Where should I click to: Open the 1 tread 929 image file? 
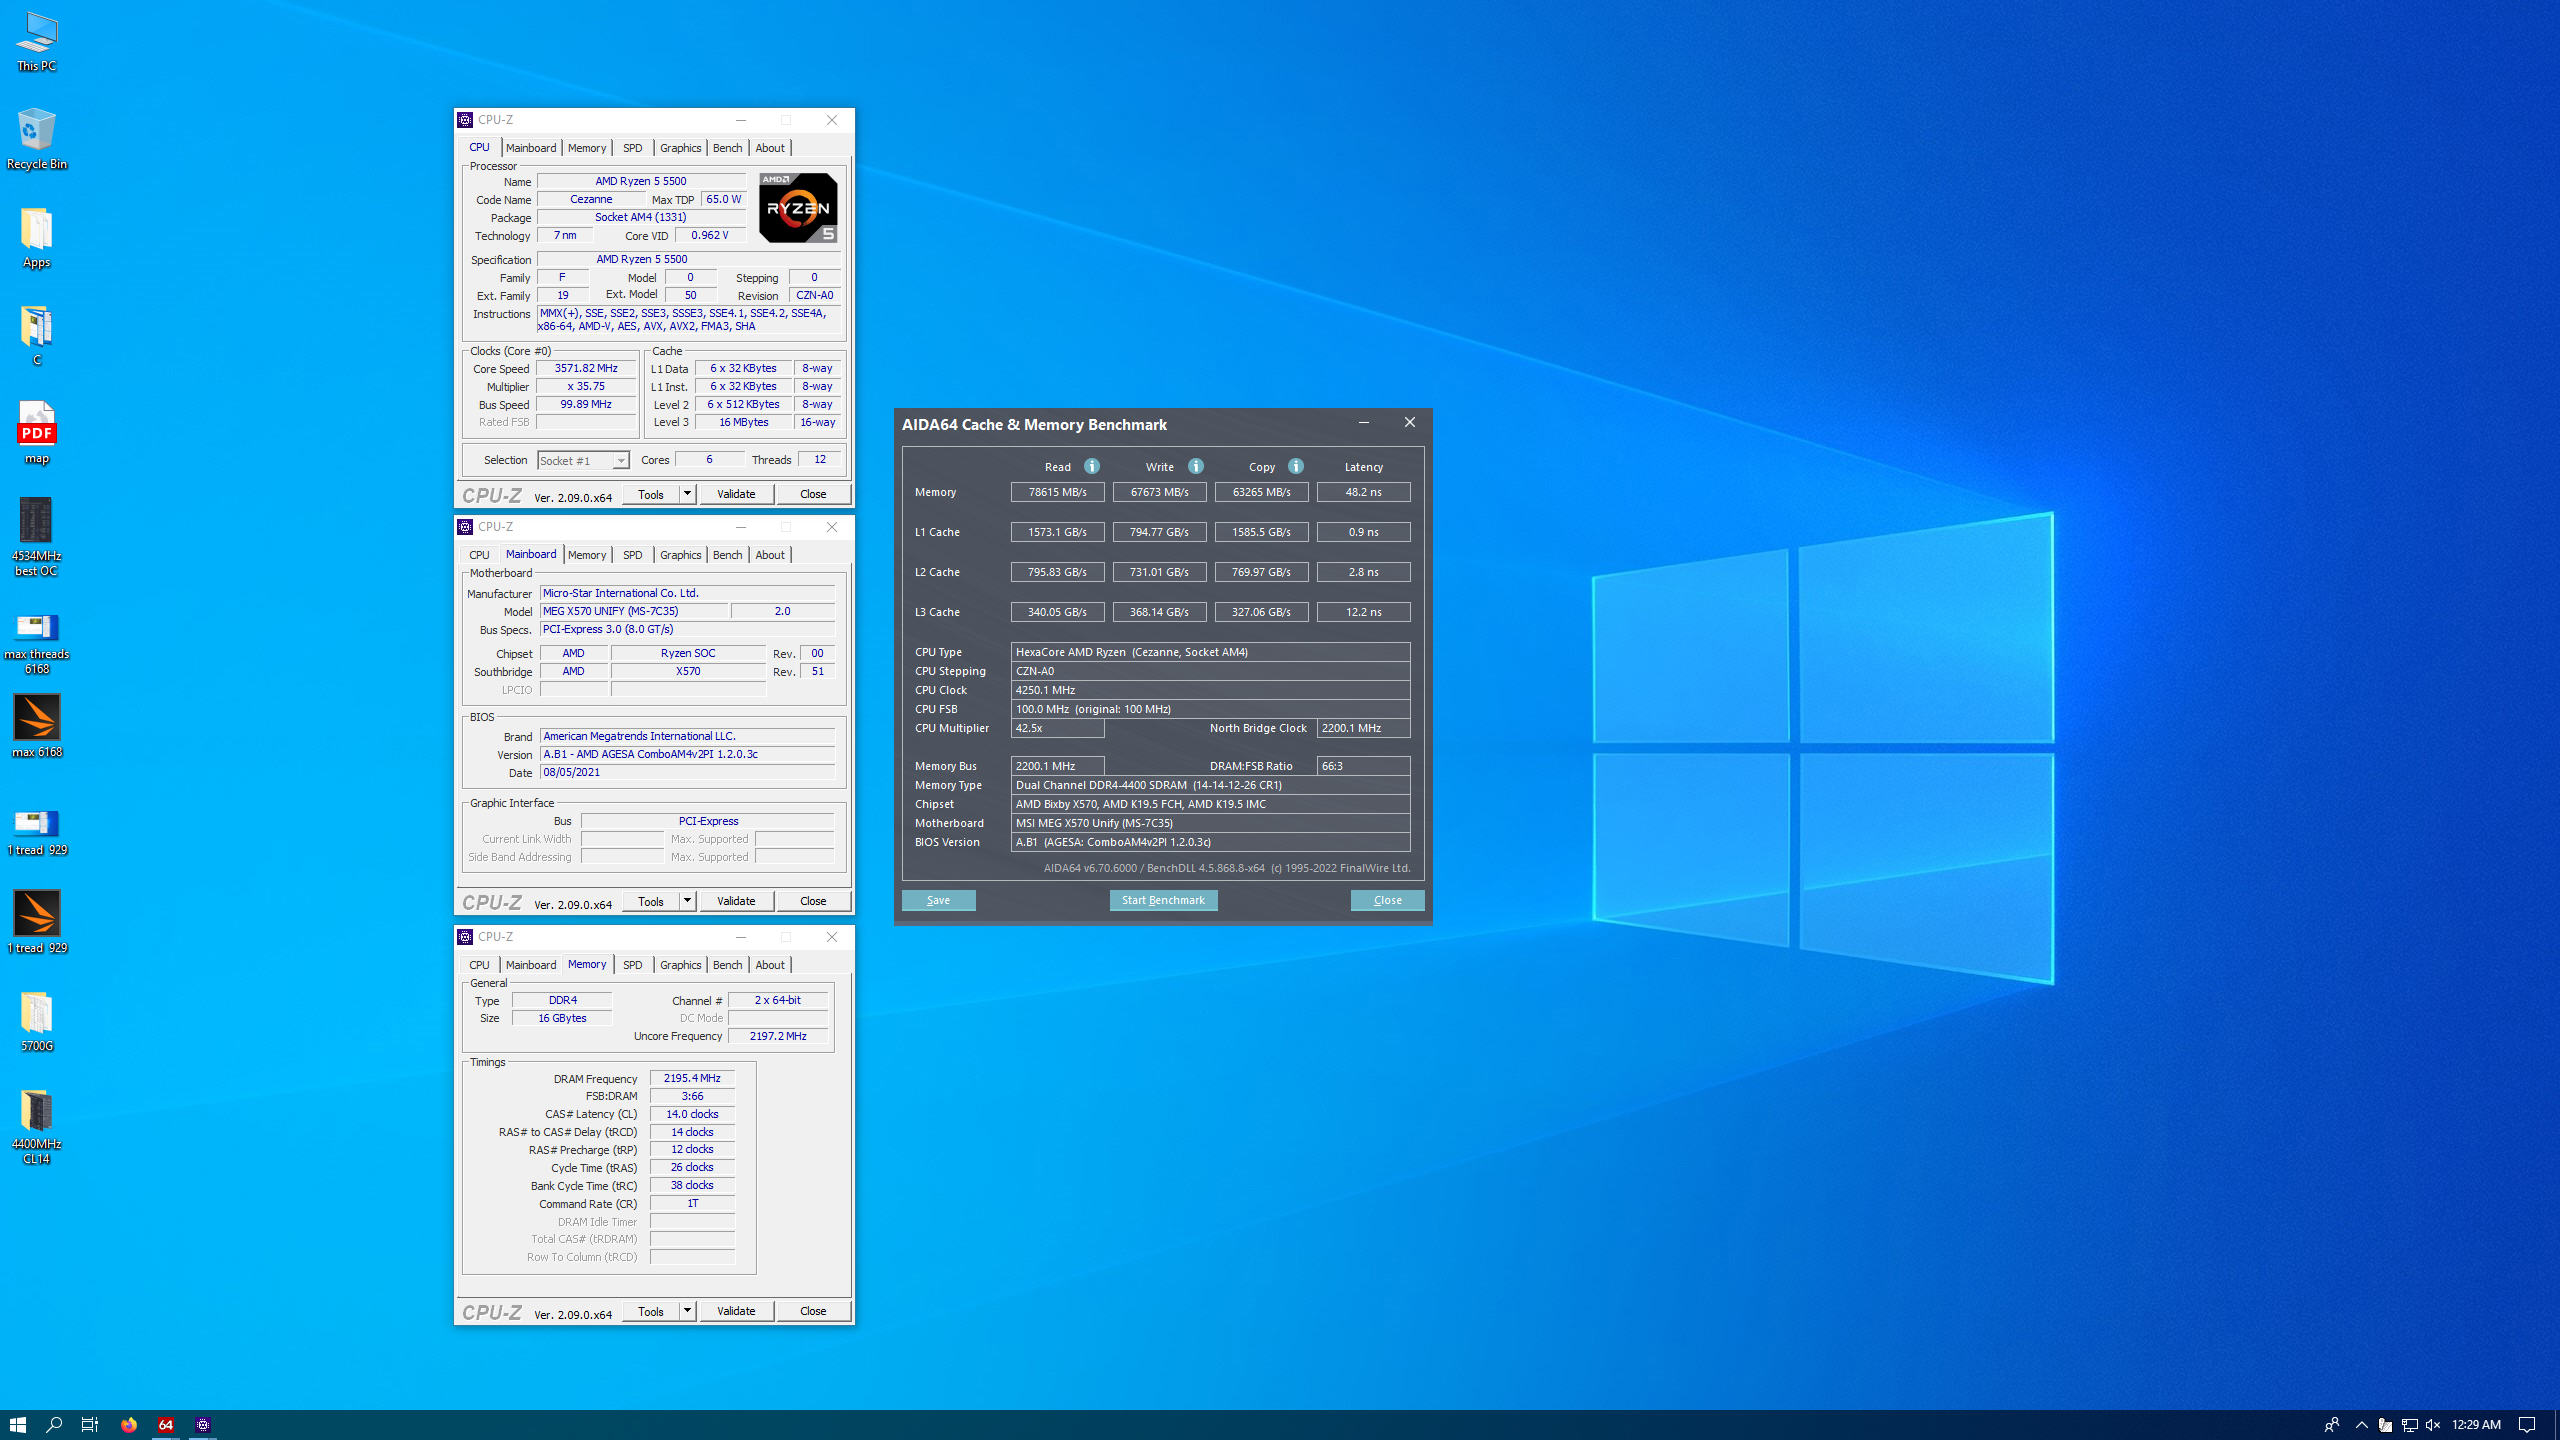click(36, 833)
